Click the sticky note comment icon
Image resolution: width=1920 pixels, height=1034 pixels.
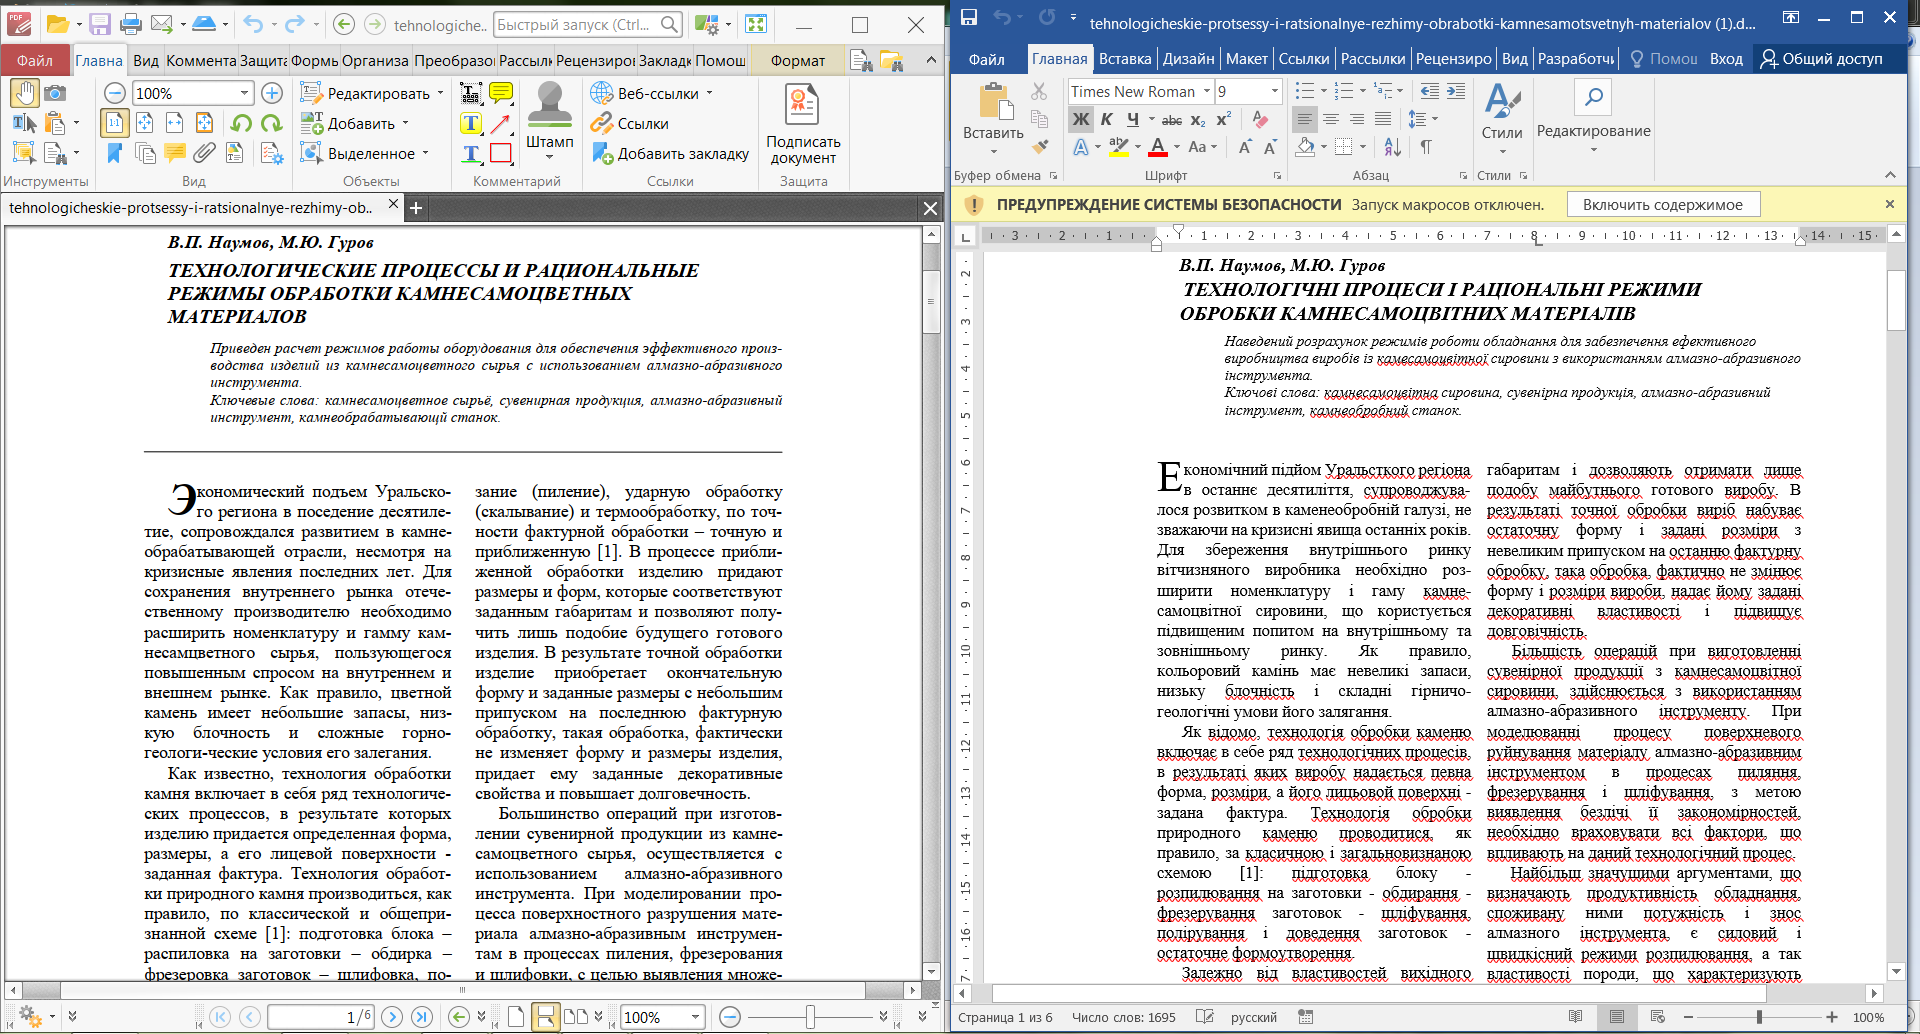tap(501, 93)
